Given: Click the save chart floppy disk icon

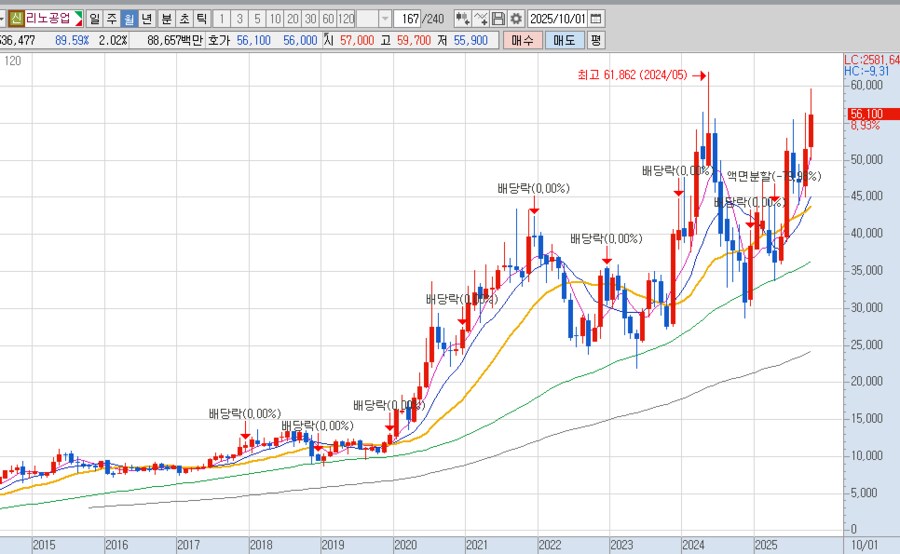Looking at the screenshot, I should (x=498, y=19).
